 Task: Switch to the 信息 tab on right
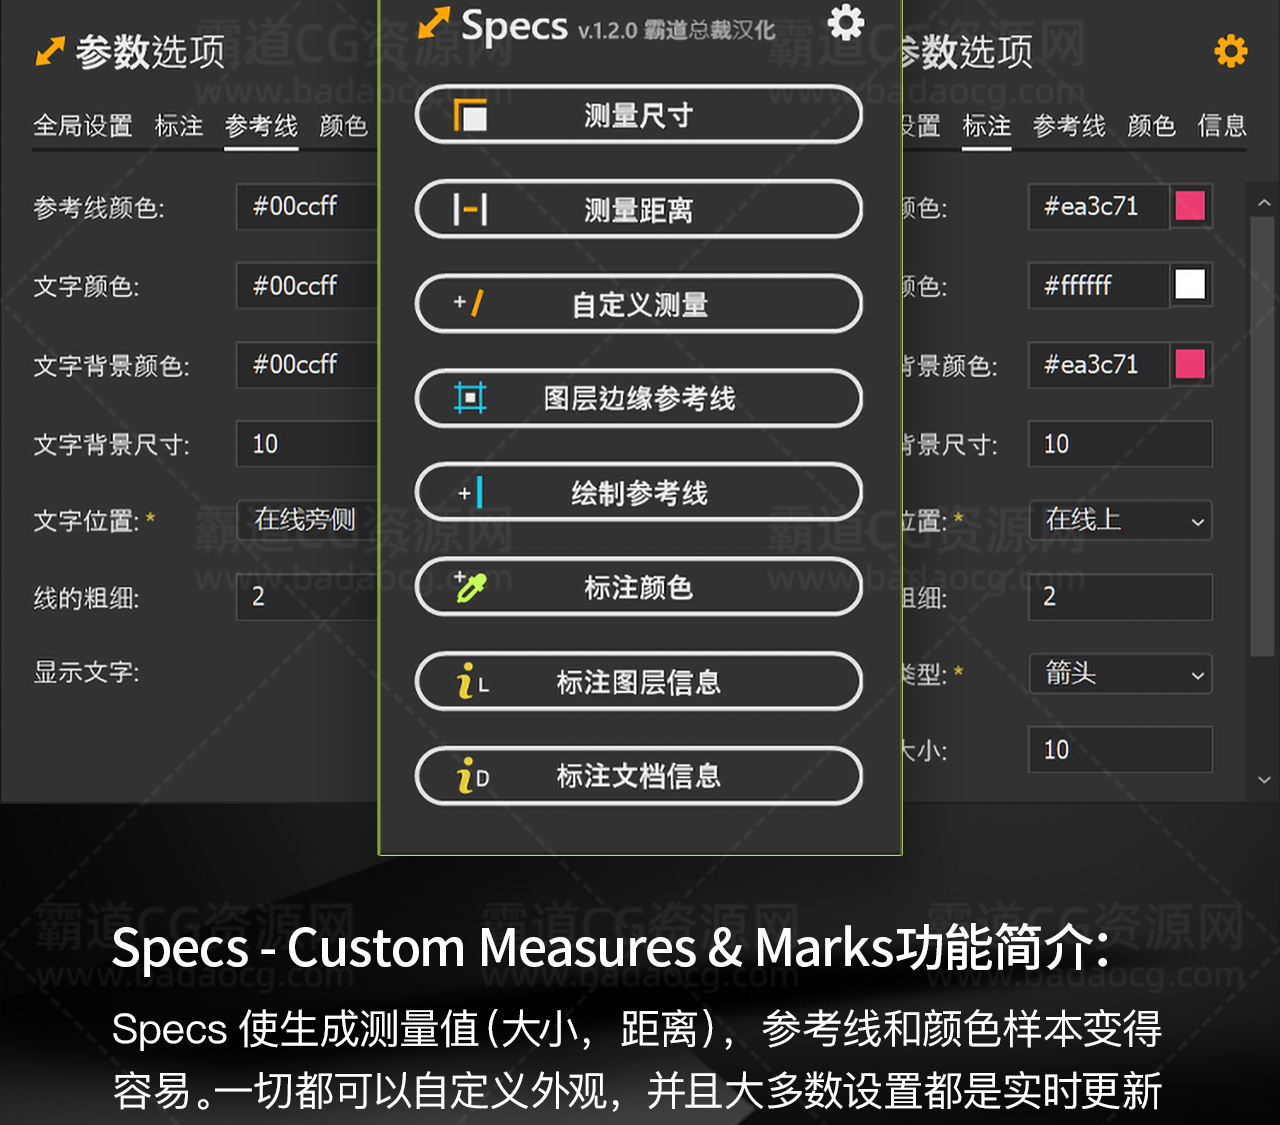[x=1221, y=126]
